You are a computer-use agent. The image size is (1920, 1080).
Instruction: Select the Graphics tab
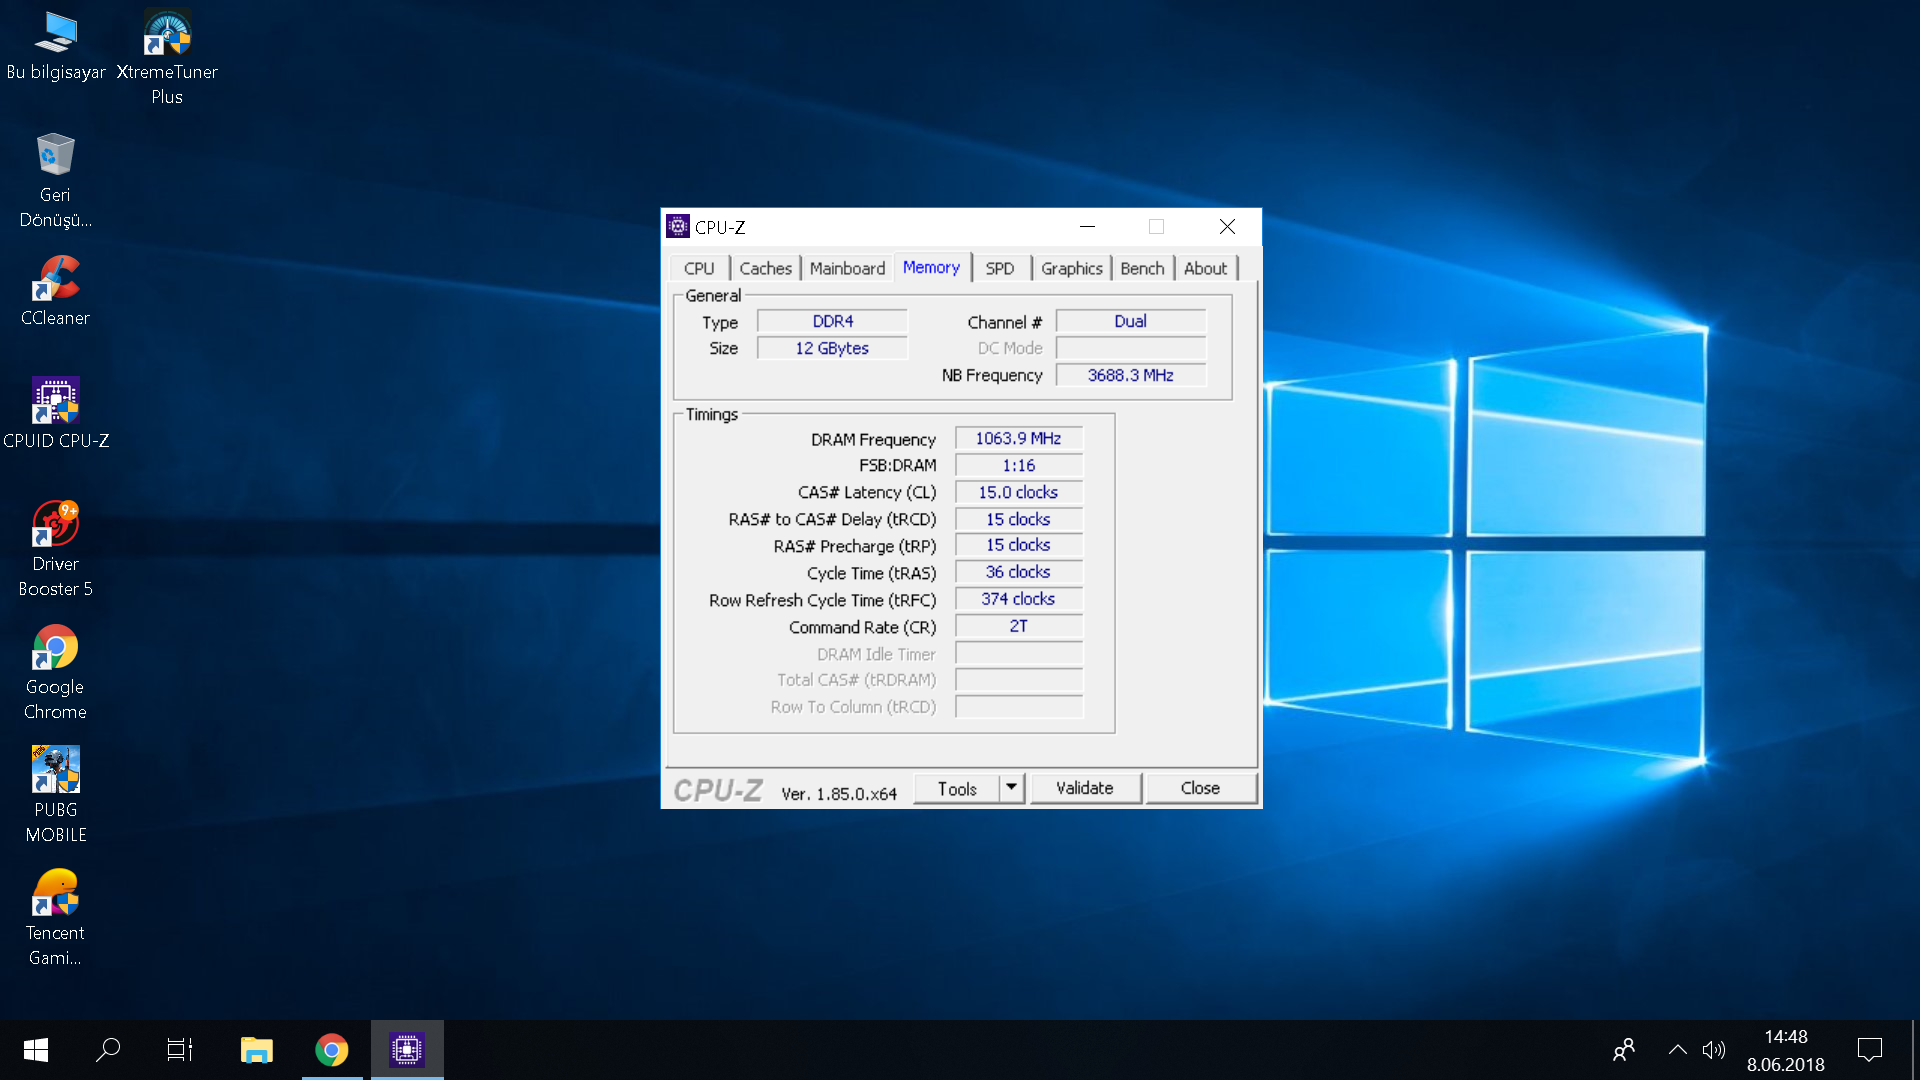(1069, 268)
